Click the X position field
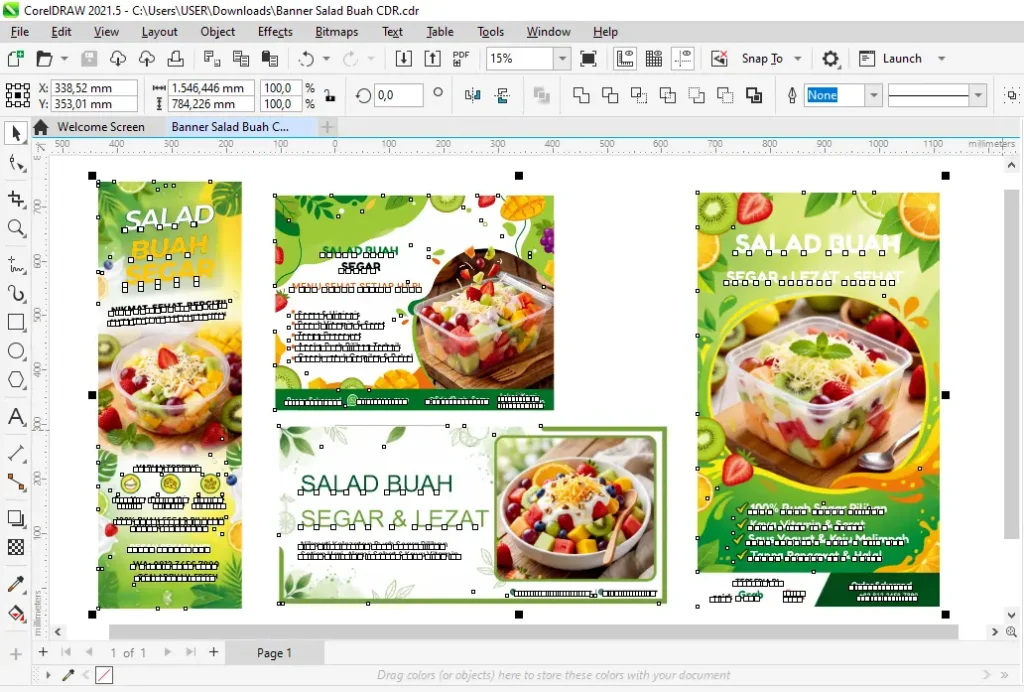Screen dimensions: 1024x692 tap(94, 87)
